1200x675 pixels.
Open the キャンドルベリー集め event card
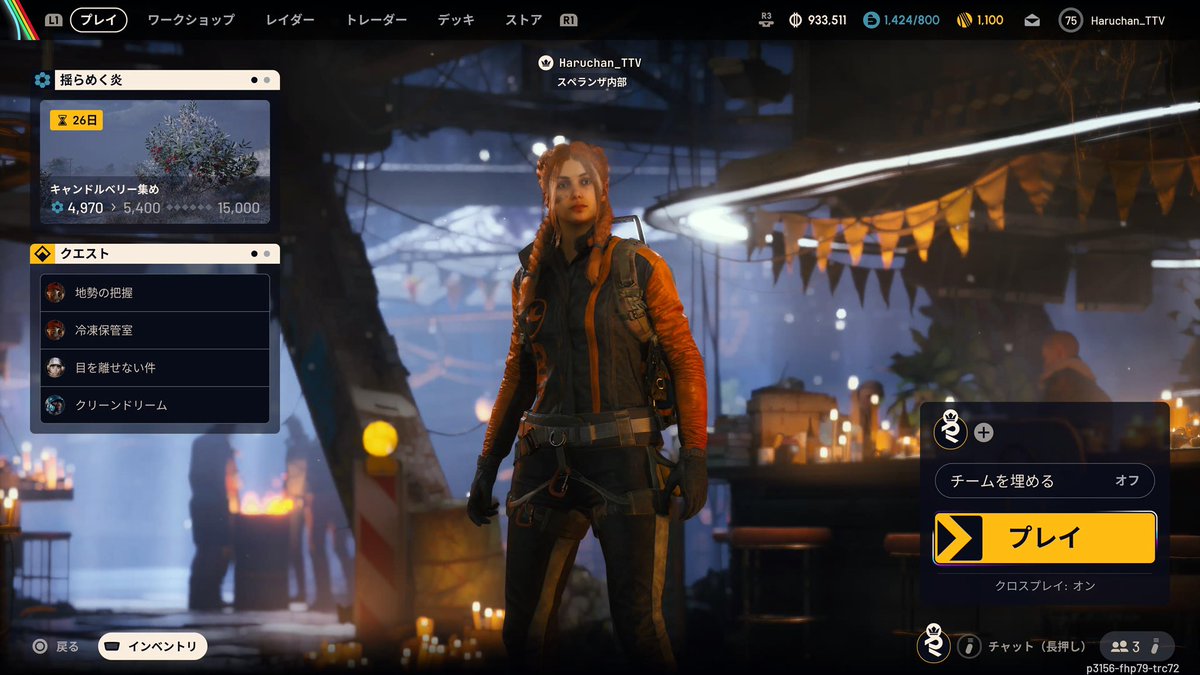pyautogui.click(x=155, y=161)
